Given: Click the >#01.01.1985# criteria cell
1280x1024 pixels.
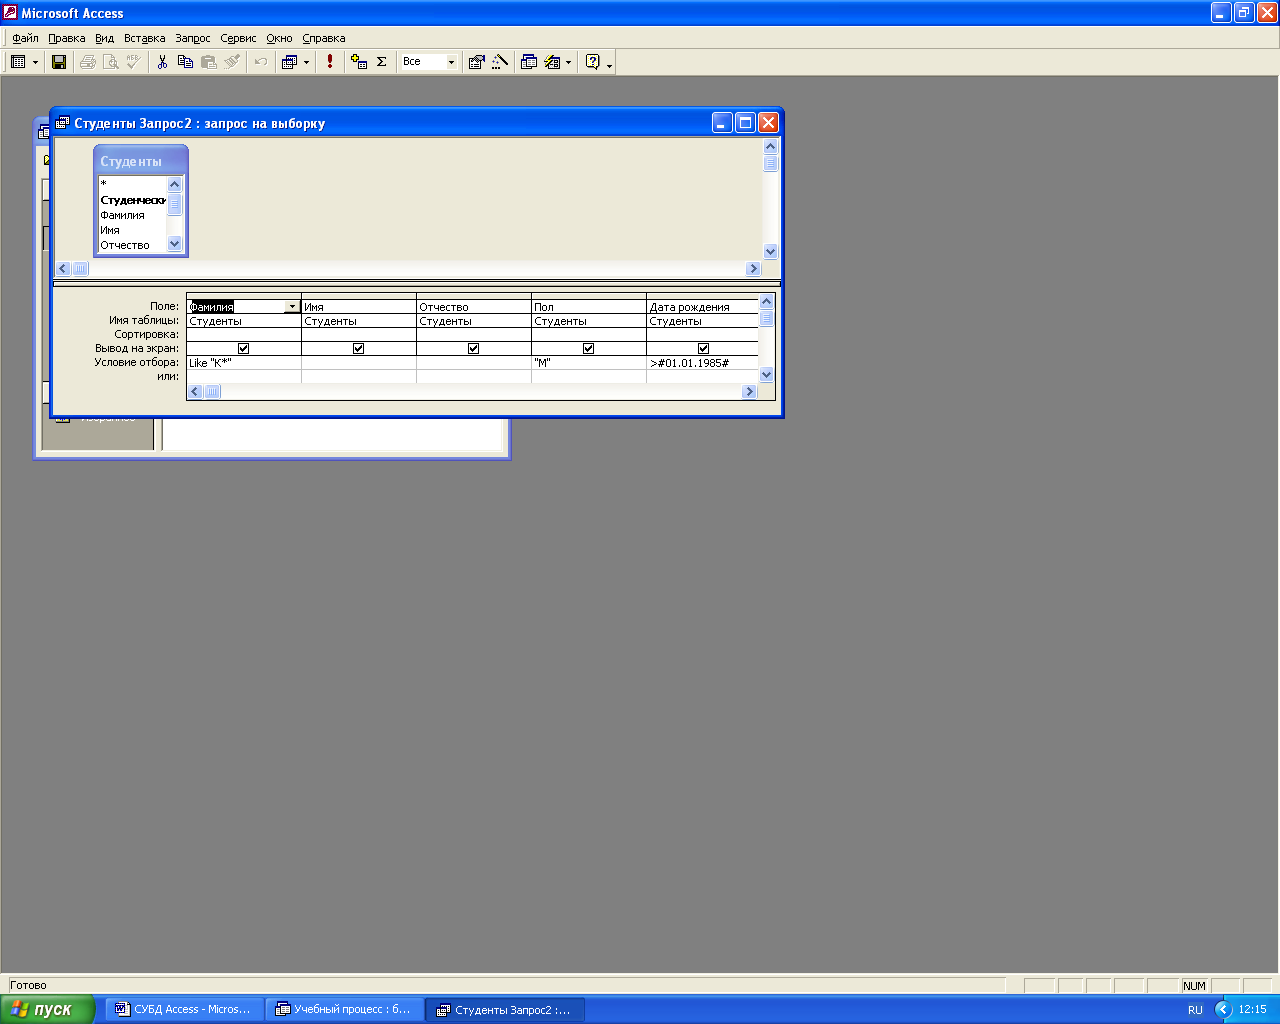Looking at the screenshot, I should (x=703, y=363).
